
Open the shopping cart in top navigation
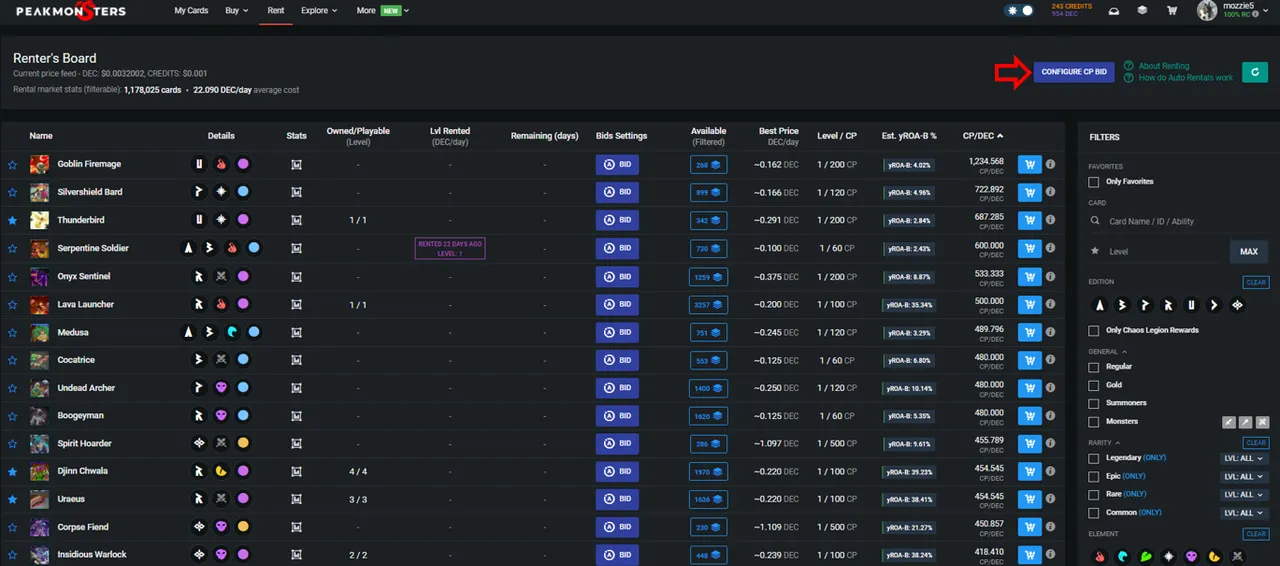(x=1172, y=11)
